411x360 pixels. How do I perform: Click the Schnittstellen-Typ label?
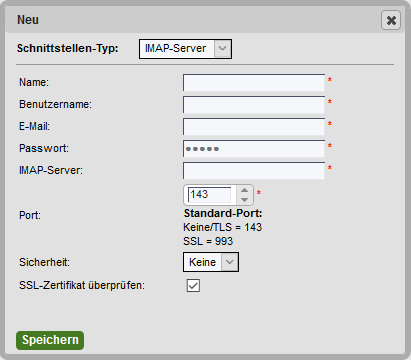(68, 49)
